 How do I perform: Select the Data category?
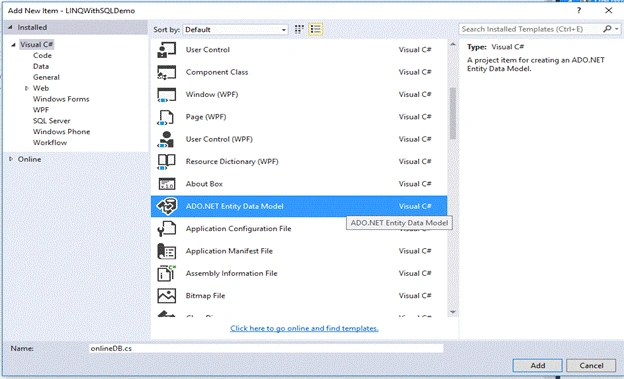pos(41,66)
